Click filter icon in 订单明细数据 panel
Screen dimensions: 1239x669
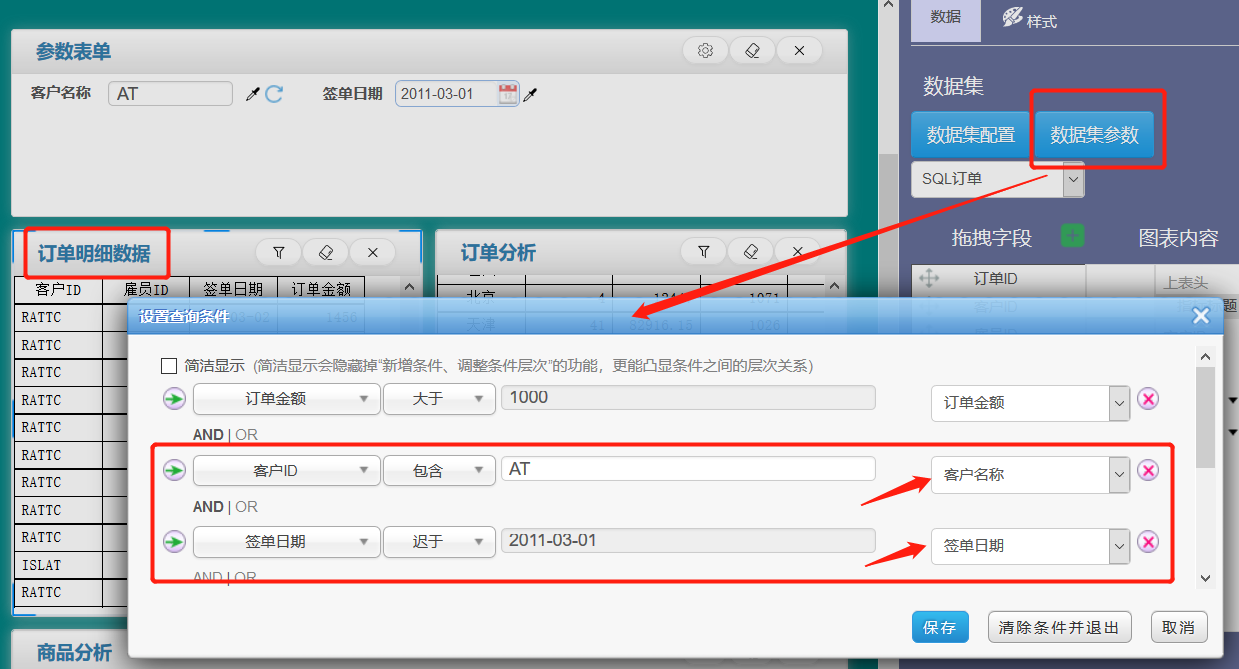click(279, 252)
